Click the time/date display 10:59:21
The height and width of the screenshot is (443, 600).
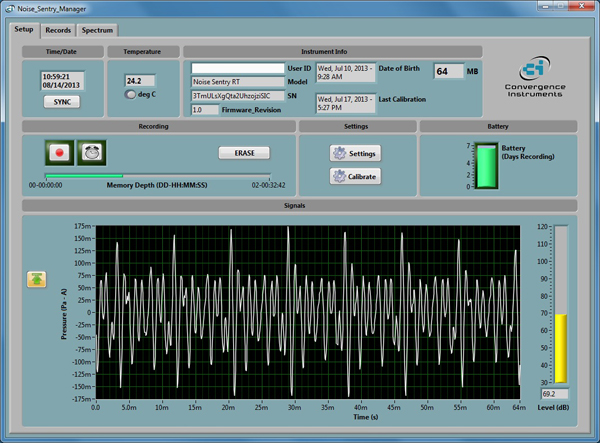point(62,81)
